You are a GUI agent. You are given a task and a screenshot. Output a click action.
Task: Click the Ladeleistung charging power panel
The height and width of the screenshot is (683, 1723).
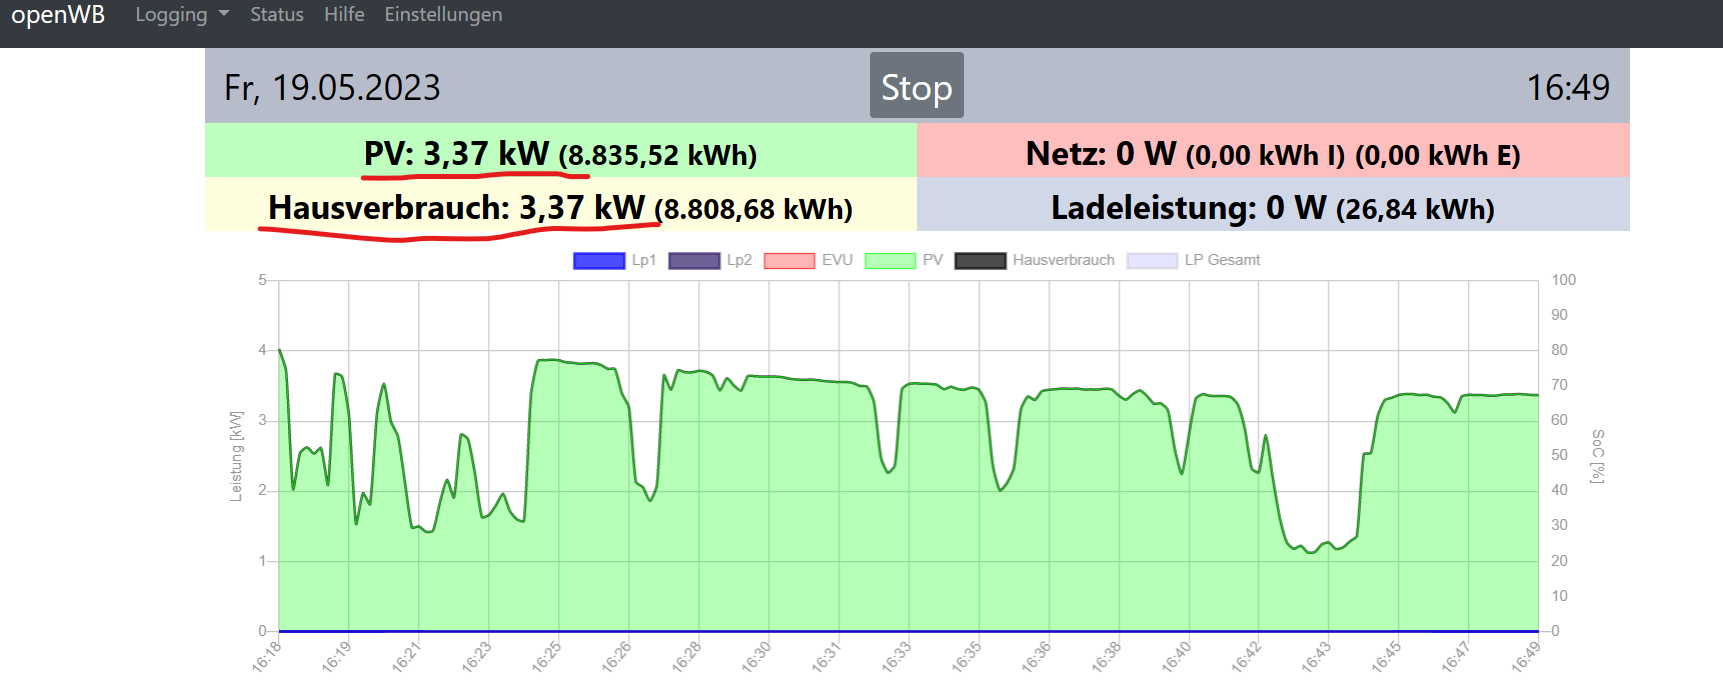[x=1272, y=206]
